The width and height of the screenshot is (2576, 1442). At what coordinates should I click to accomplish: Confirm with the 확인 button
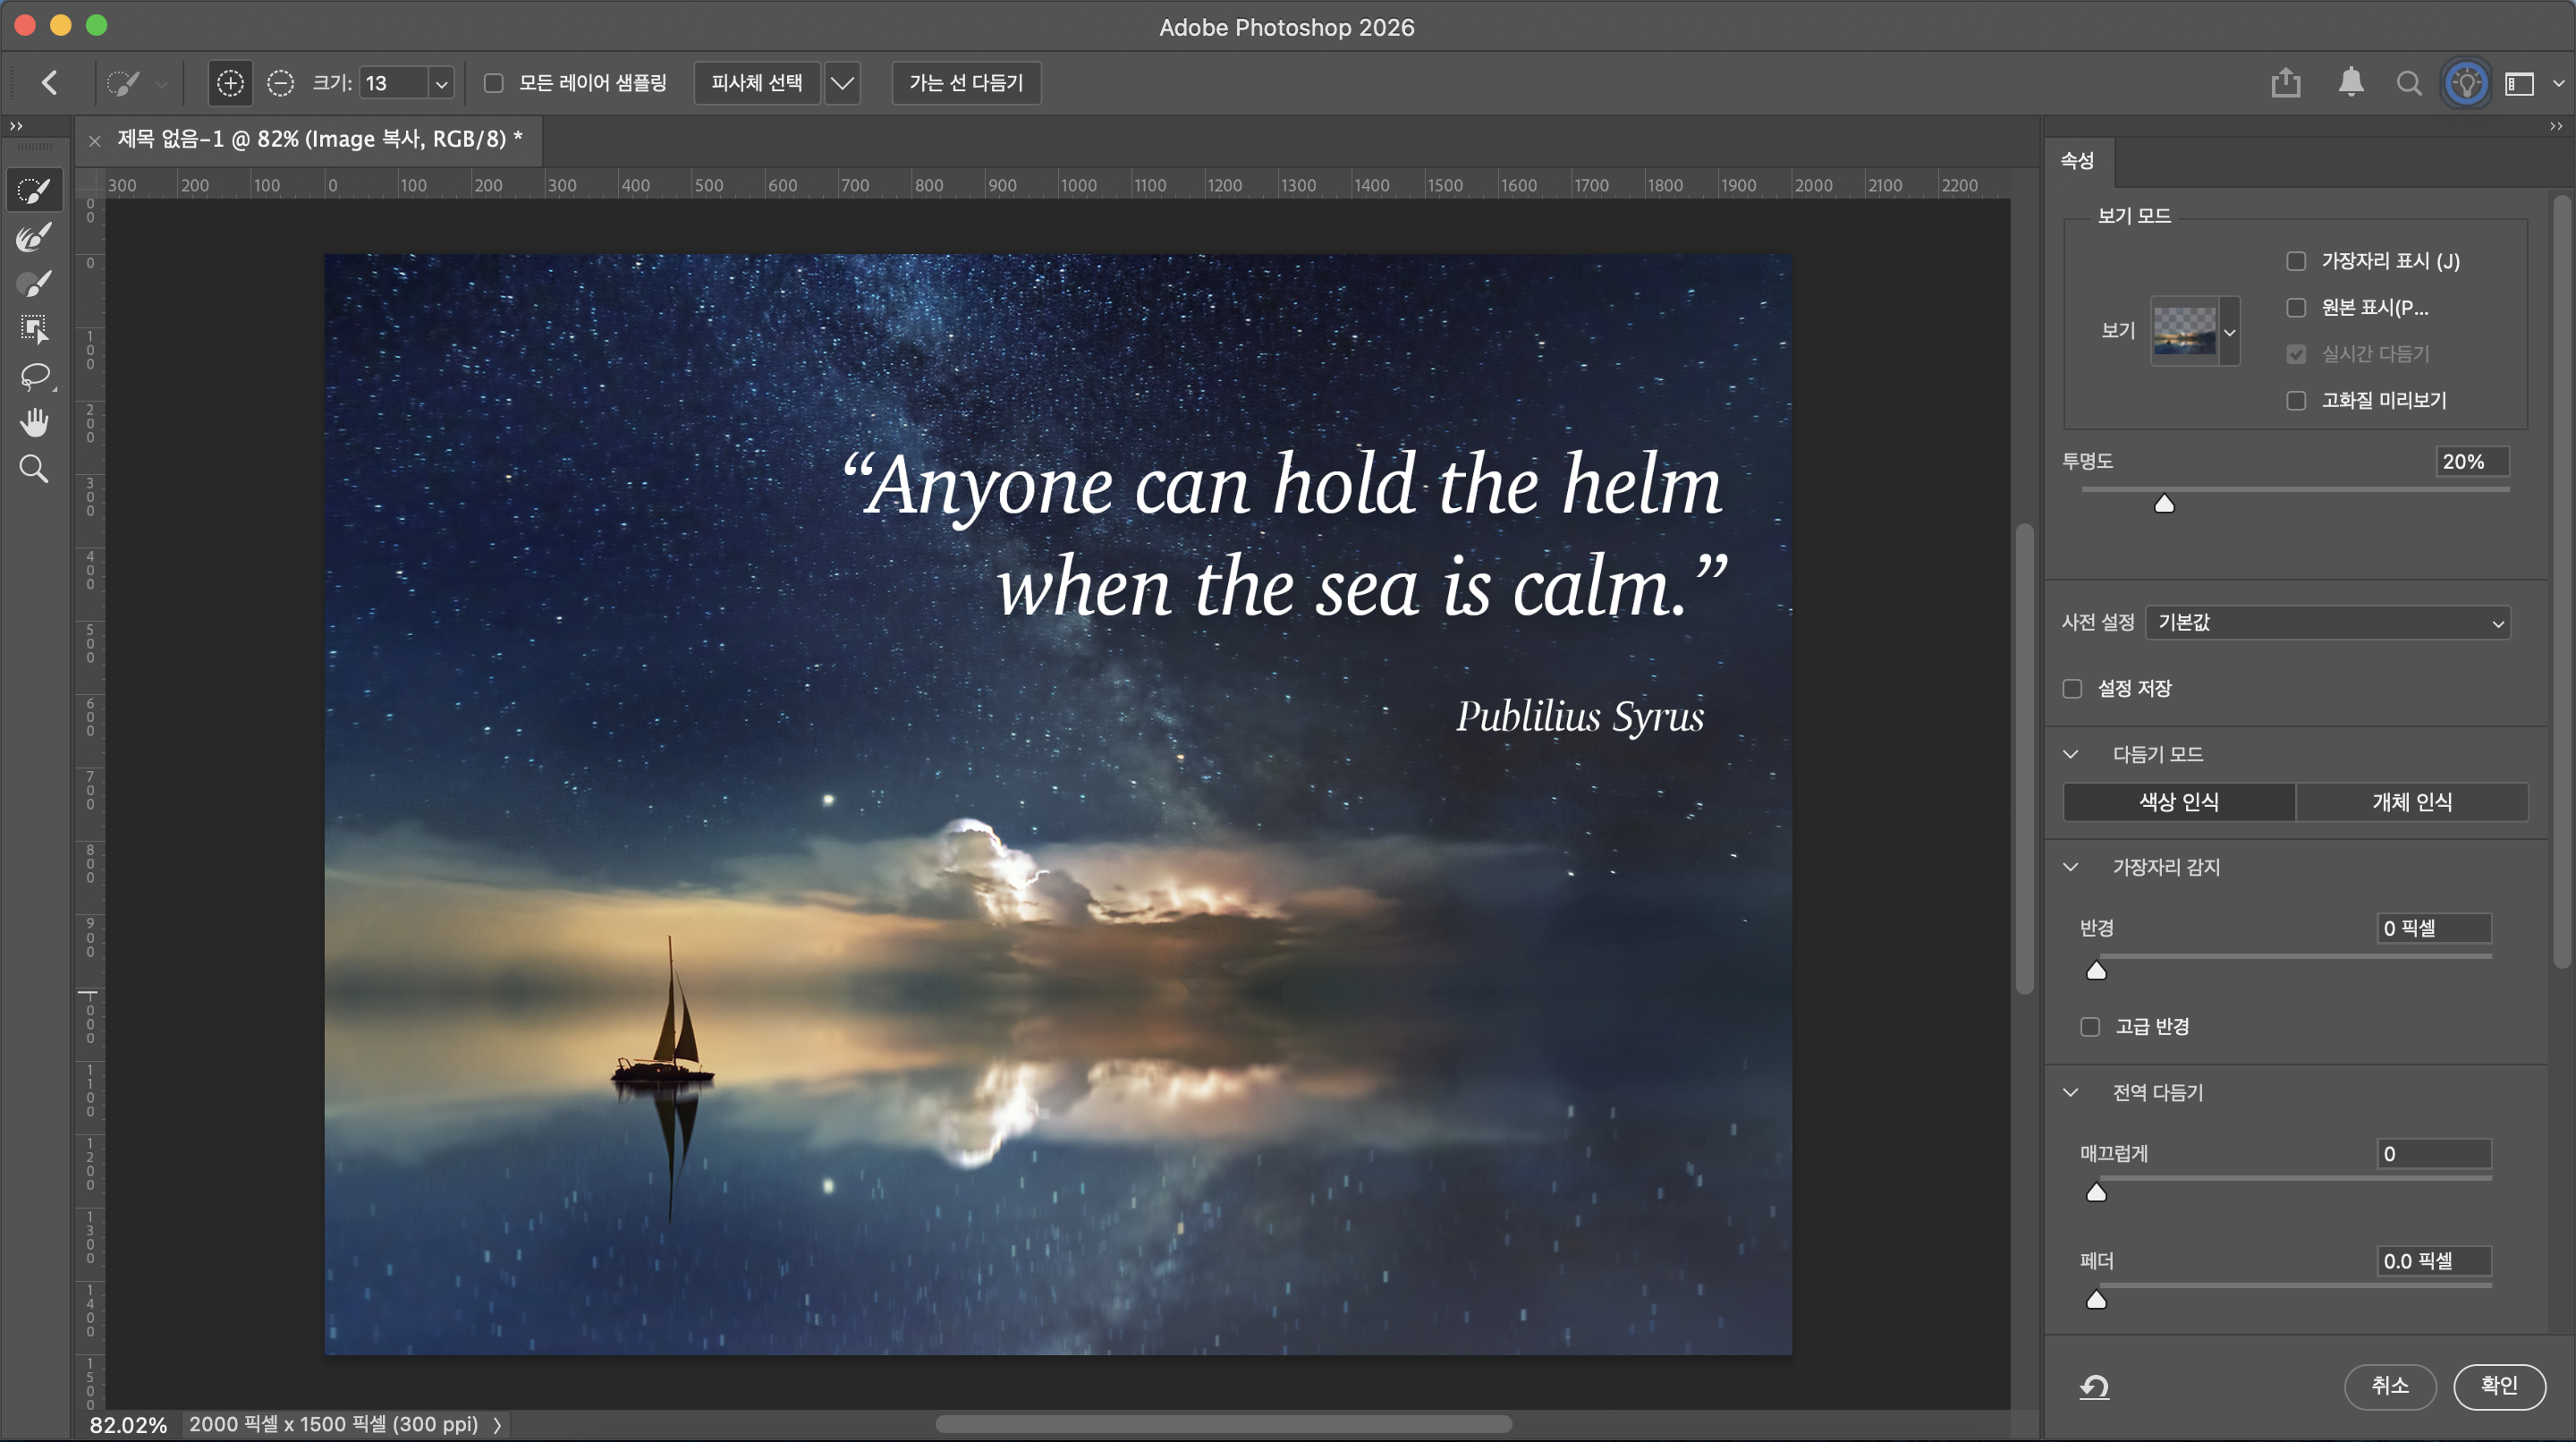(2499, 1386)
